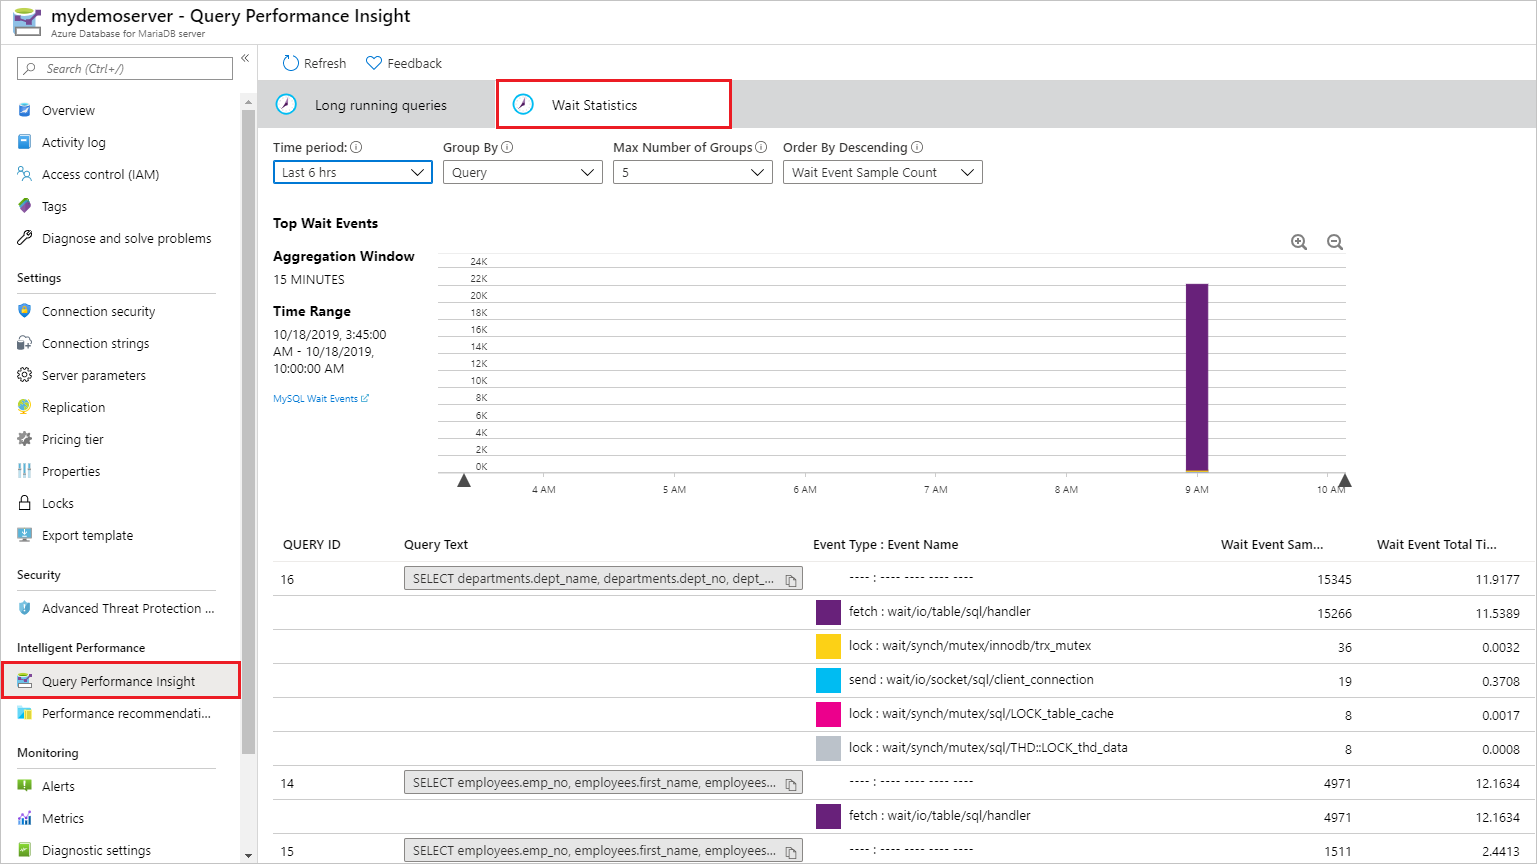Click the Refresh icon in toolbar
The height and width of the screenshot is (864, 1537).
point(291,63)
